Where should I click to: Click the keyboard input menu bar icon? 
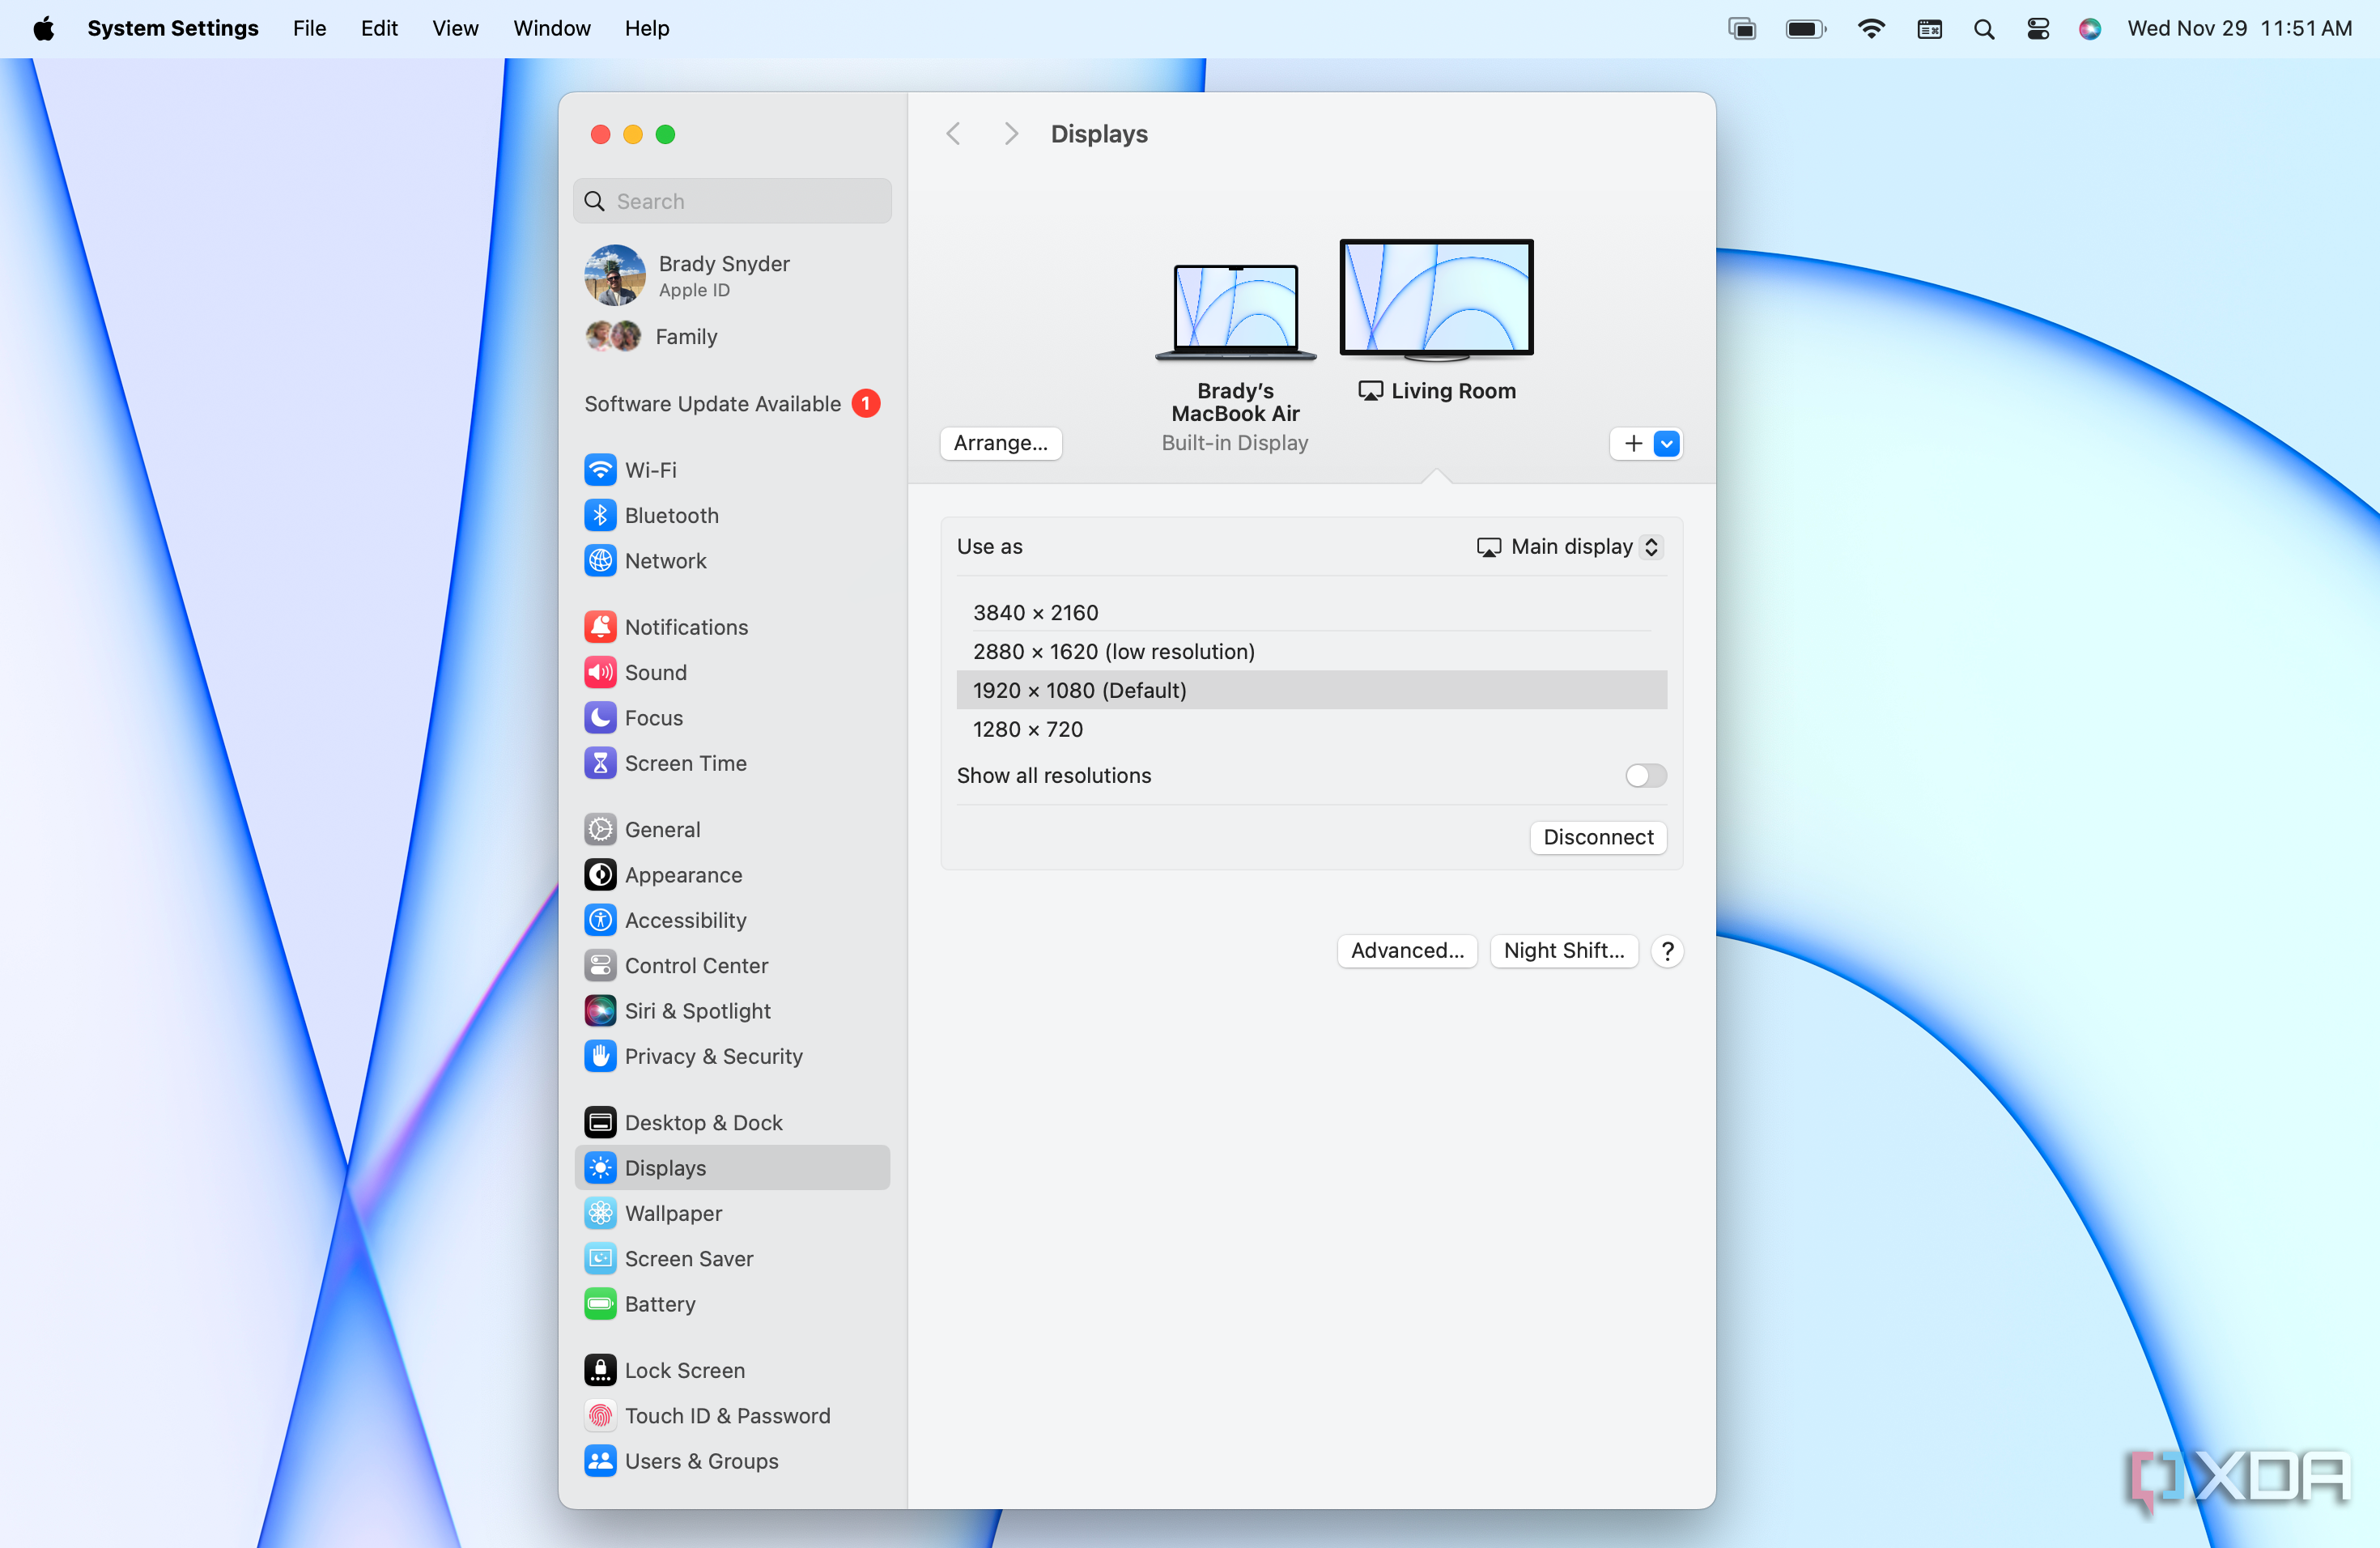(1930, 29)
